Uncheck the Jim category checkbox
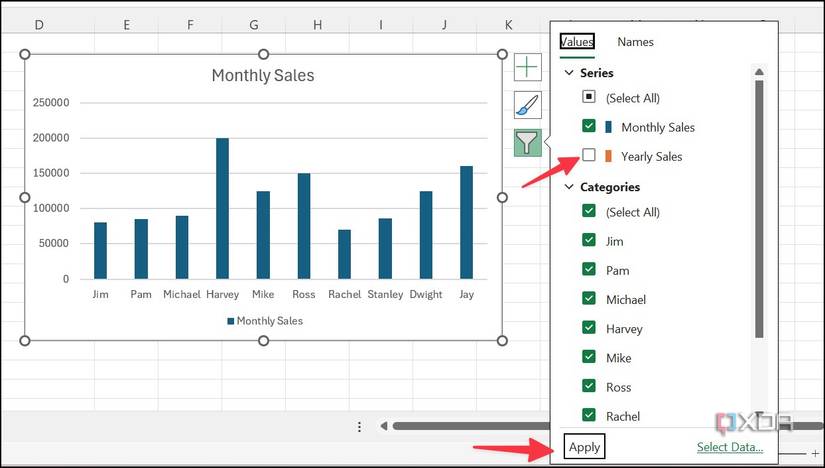 click(589, 240)
